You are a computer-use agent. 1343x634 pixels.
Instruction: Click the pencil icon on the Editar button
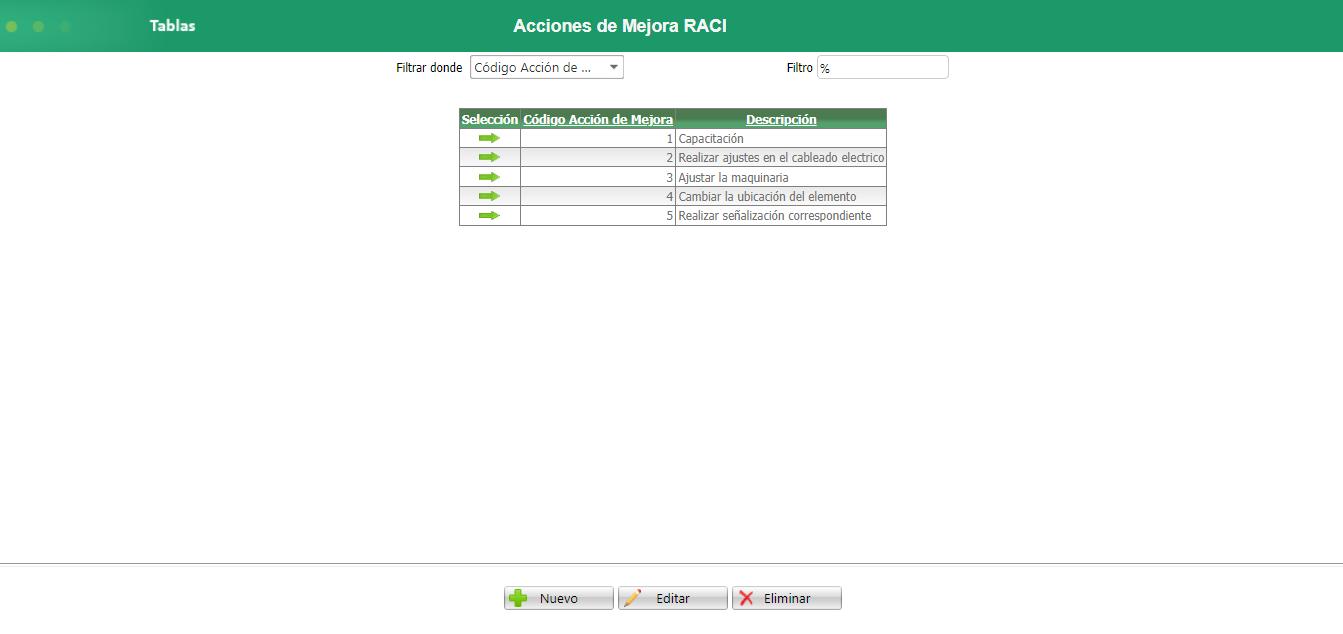(633, 597)
